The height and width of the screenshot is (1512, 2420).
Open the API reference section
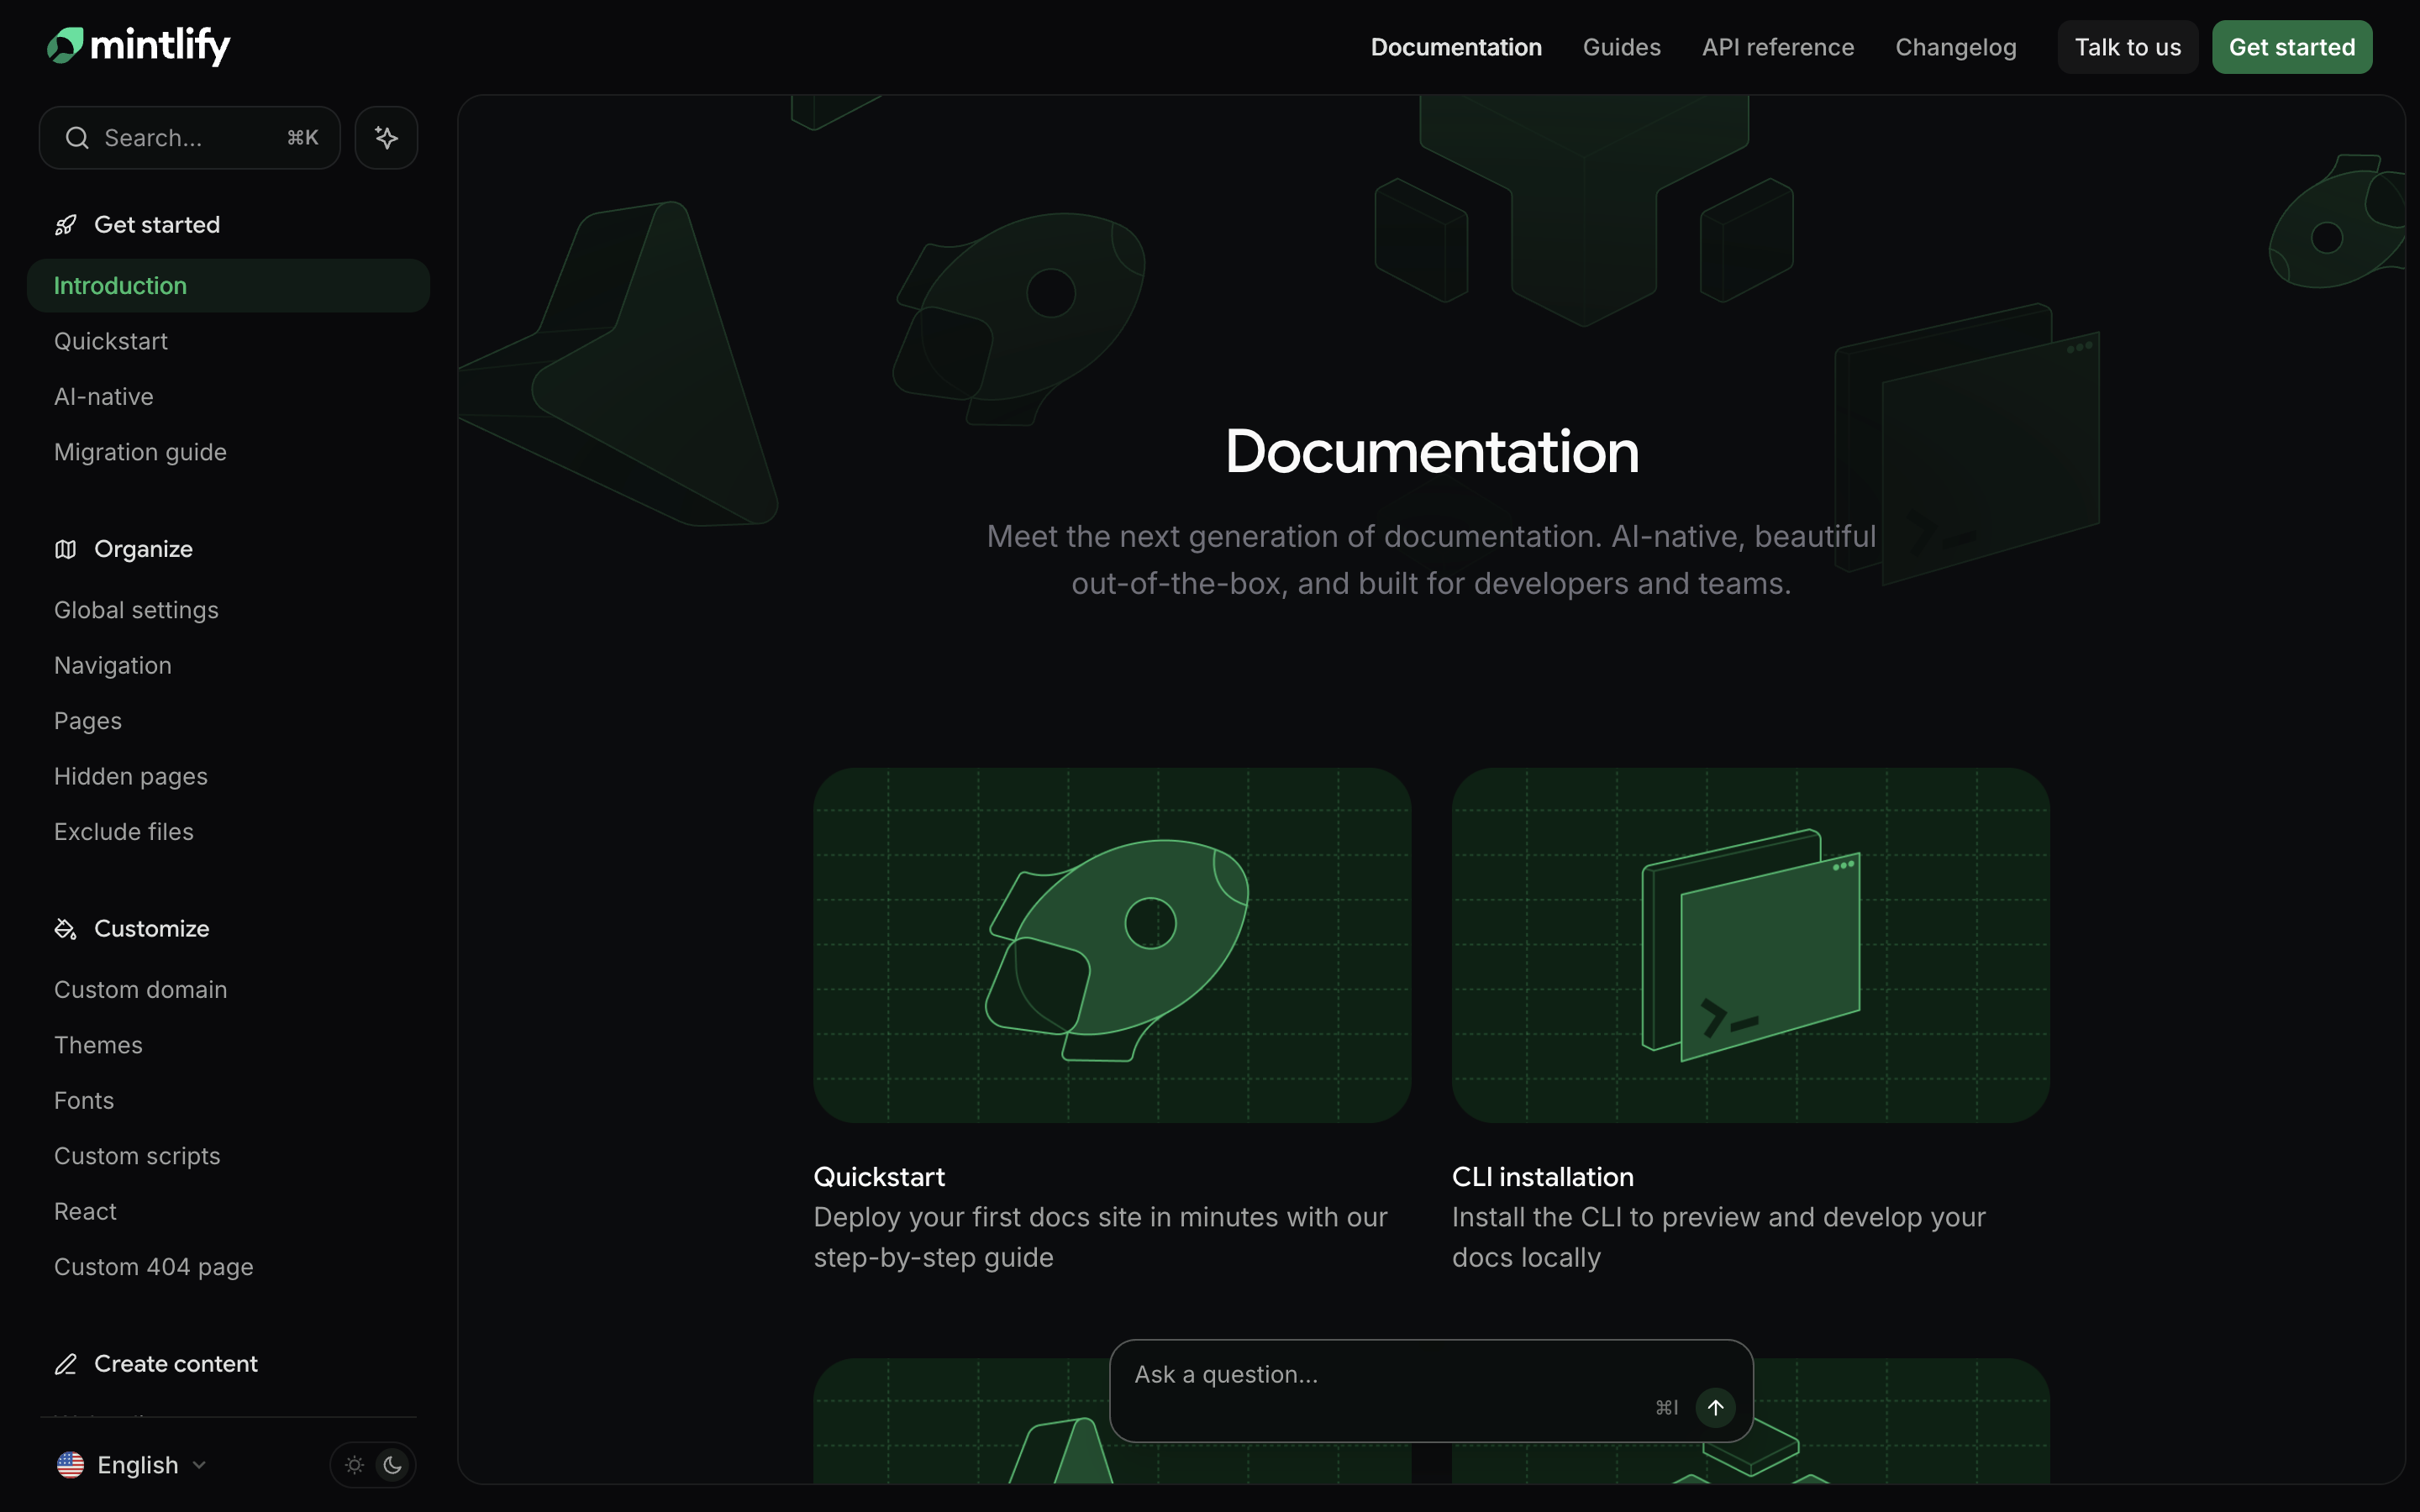click(1778, 46)
